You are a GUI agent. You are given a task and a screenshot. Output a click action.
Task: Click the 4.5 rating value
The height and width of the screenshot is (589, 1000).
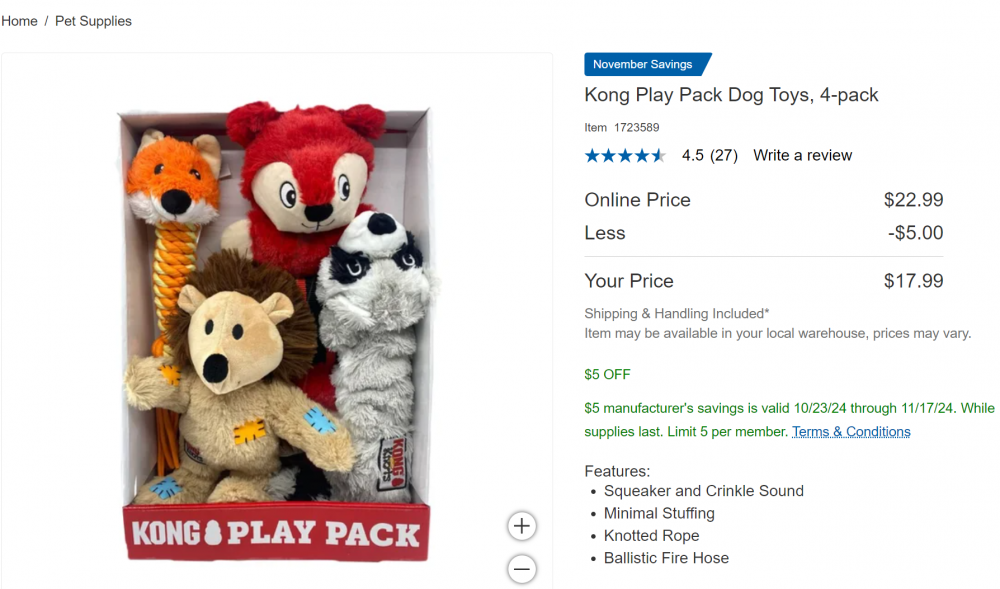pos(693,155)
